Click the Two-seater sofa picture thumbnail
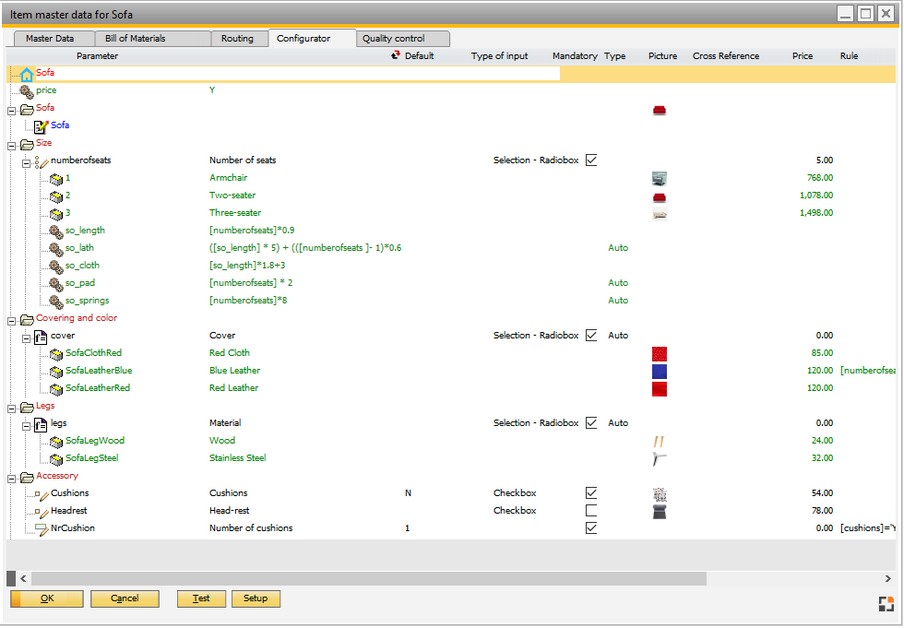 (x=659, y=196)
